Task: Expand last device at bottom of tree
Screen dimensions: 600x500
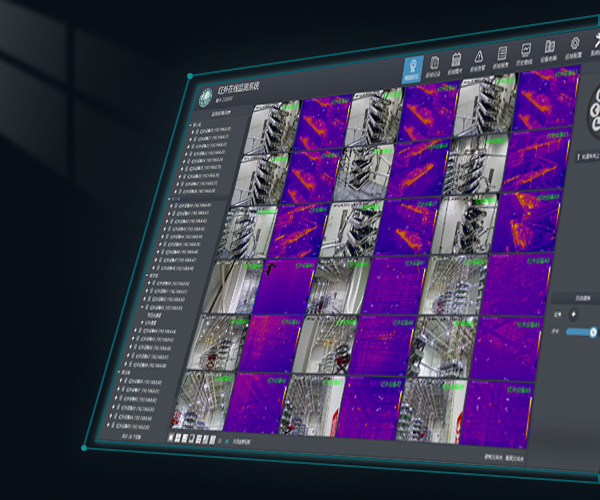Action: 109,425
